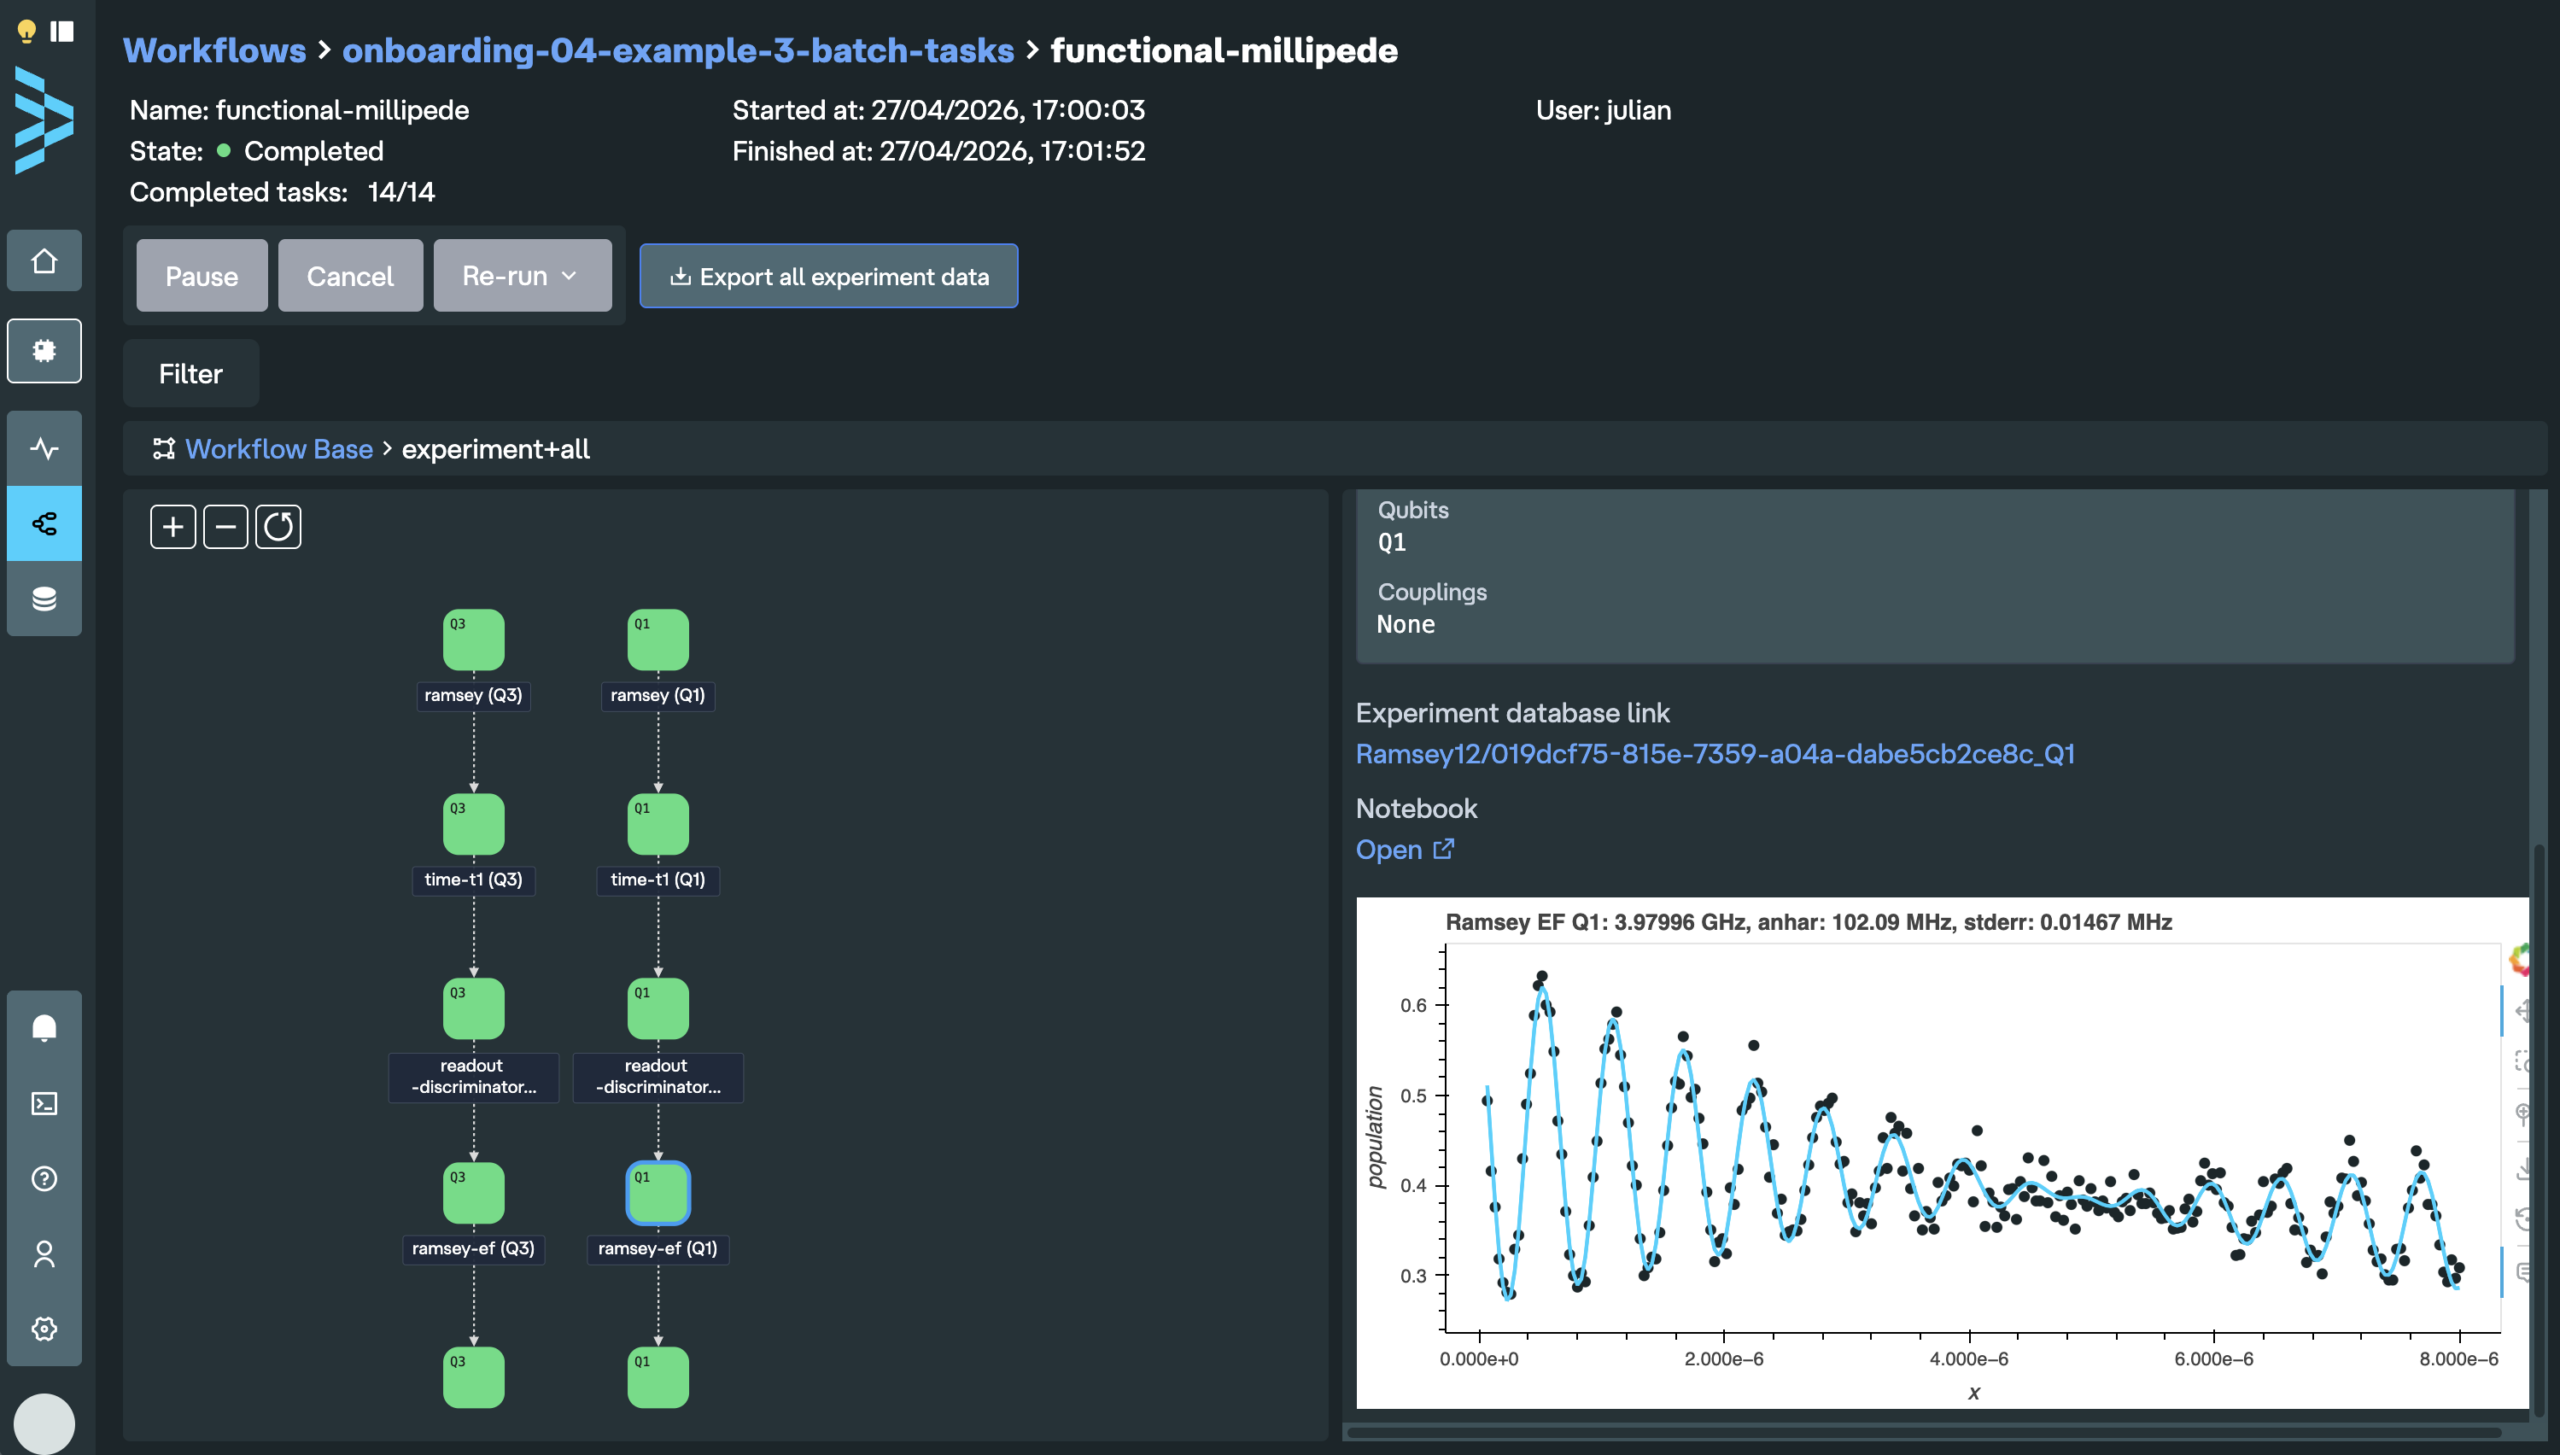Image resolution: width=2560 pixels, height=1455 pixels.
Task: Open the Home sidebar icon
Action: (x=44, y=261)
